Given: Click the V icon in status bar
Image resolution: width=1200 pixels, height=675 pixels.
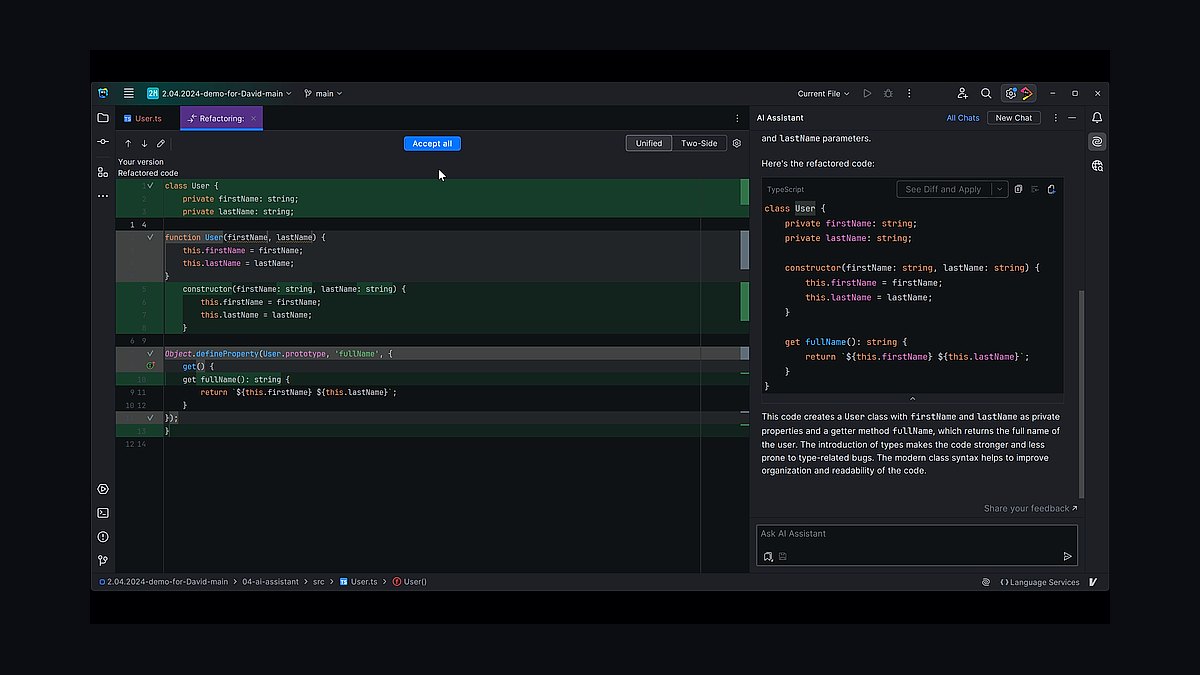Looking at the screenshot, I should [1094, 582].
